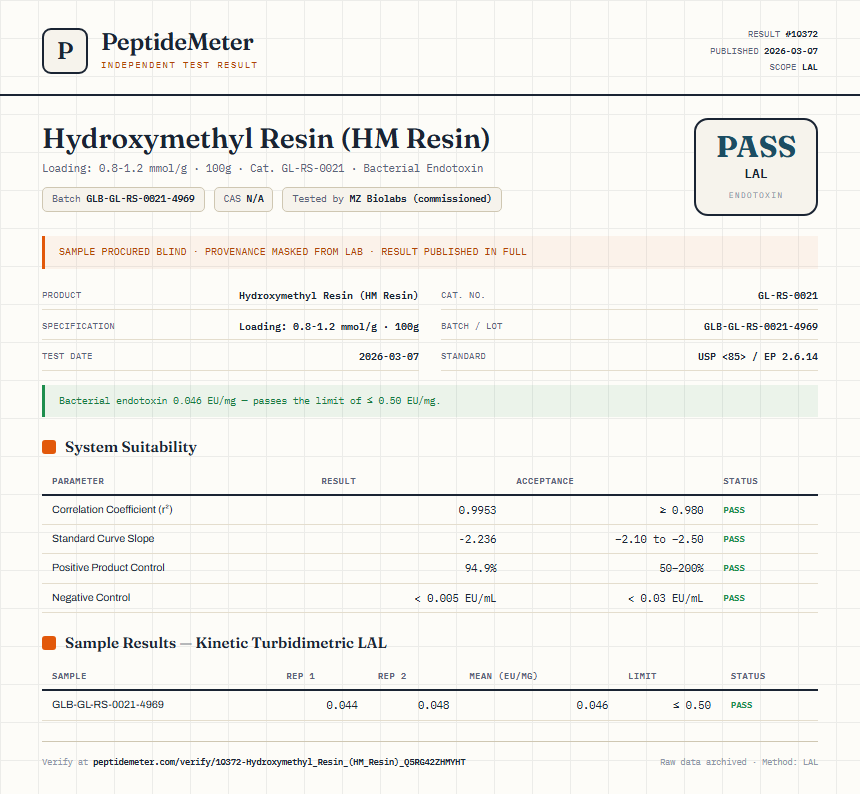Select the Rep 2 value 0.048

(433, 705)
